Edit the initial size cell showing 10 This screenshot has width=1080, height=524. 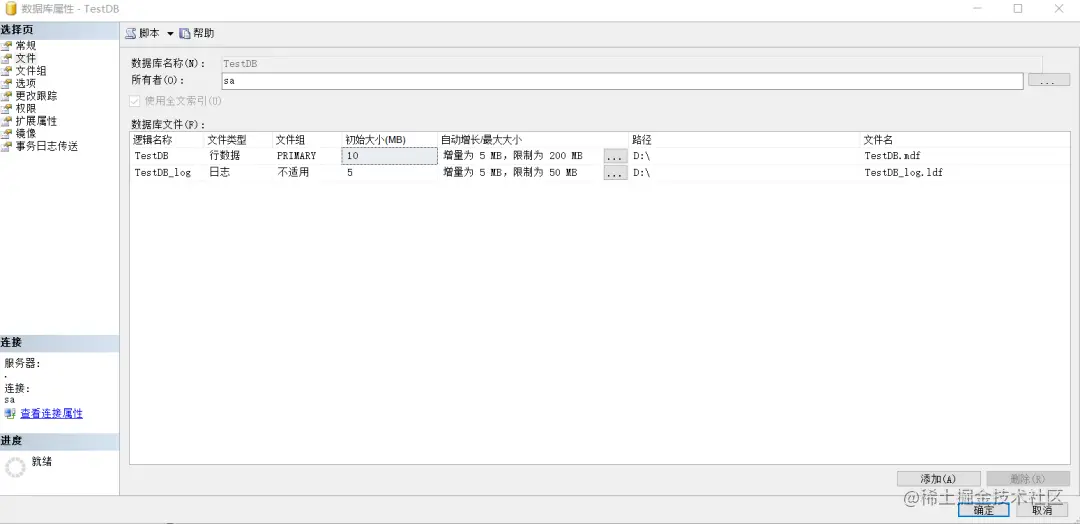coord(389,156)
